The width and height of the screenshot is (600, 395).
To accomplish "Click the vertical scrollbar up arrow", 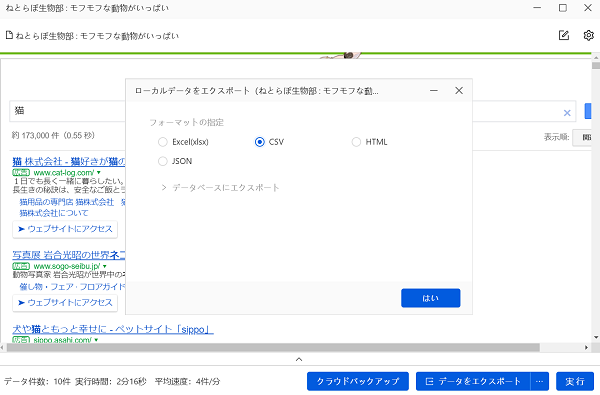I will [x=596, y=58].
